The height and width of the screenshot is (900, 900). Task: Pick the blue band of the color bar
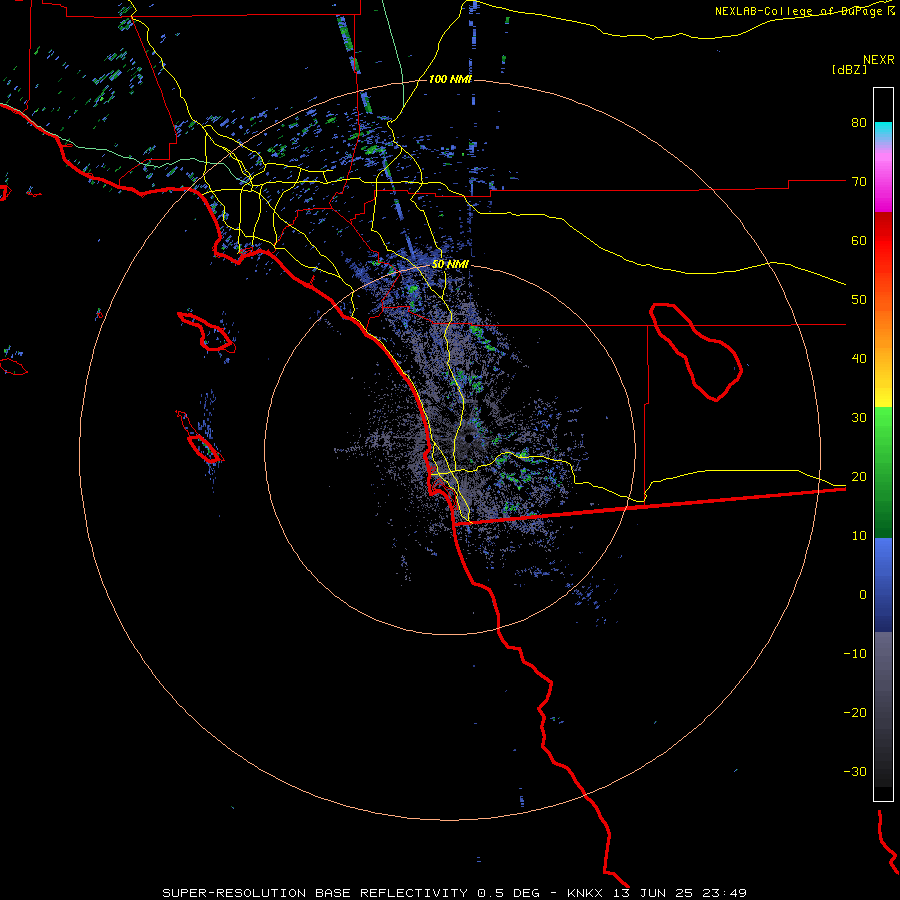click(883, 585)
